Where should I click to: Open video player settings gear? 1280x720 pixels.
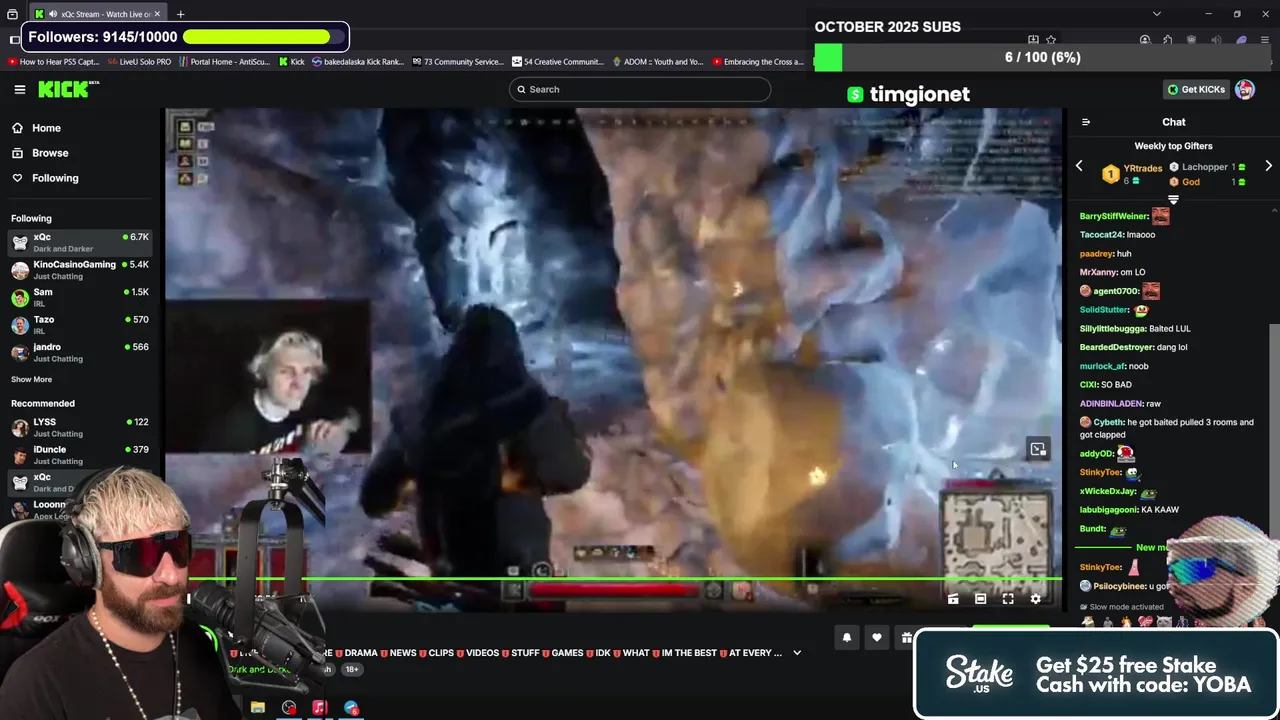1036,598
